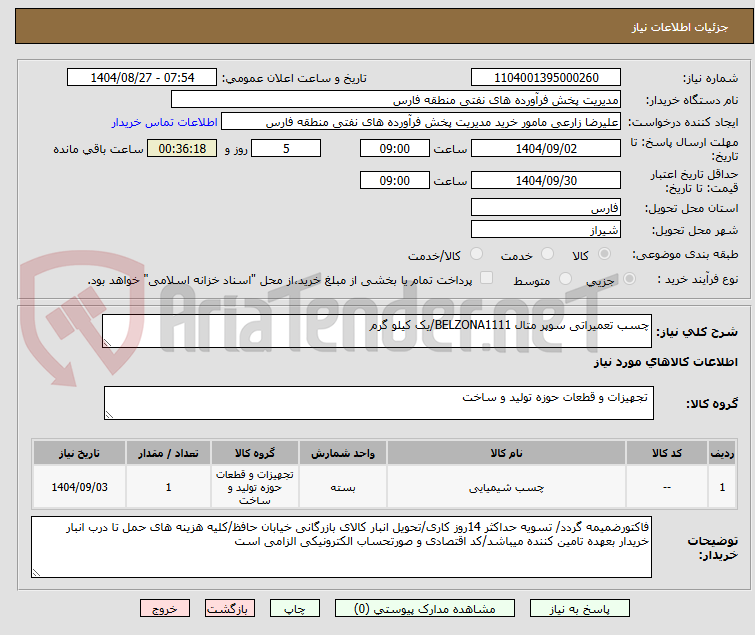Select the کالا radio button
755x635 pixels.
(604, 254)
